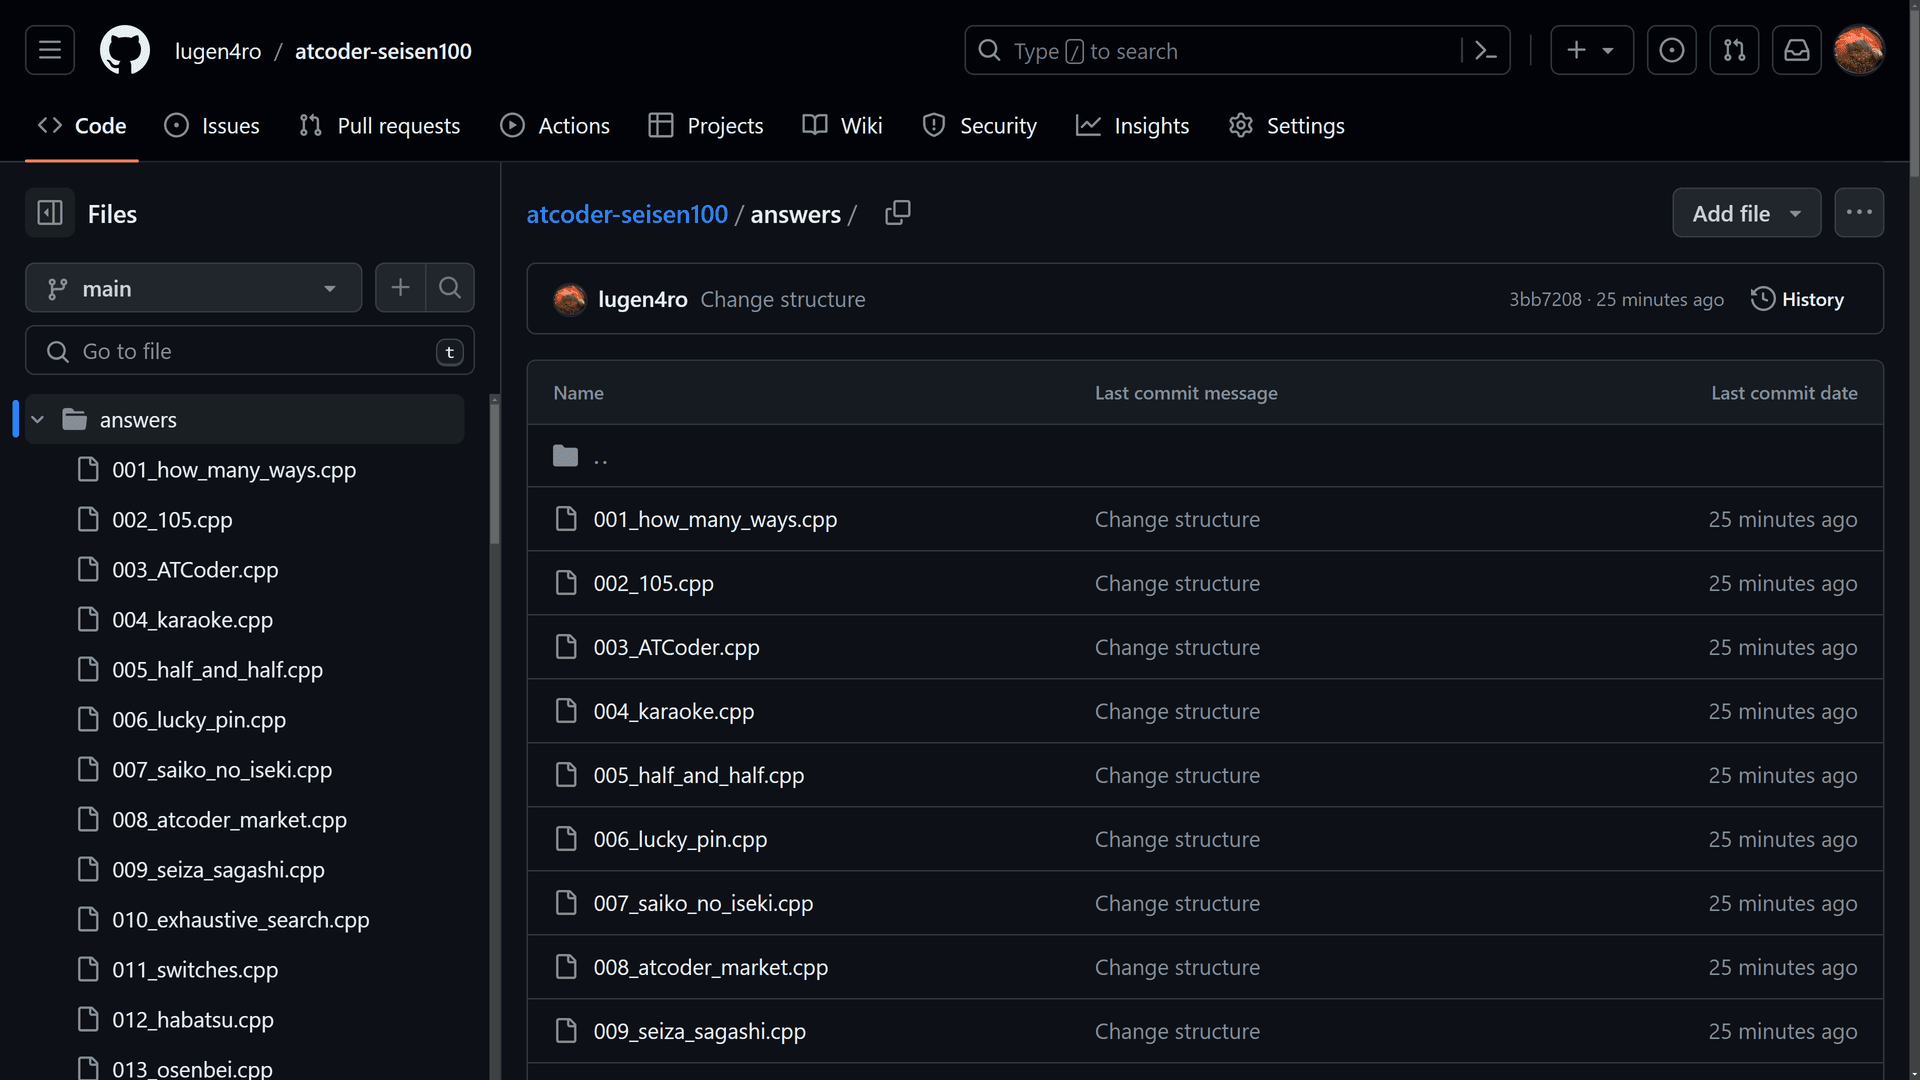Open commit hash 3bb7208
This screenshot has height=1080, width=1920.
[1545, 299]
